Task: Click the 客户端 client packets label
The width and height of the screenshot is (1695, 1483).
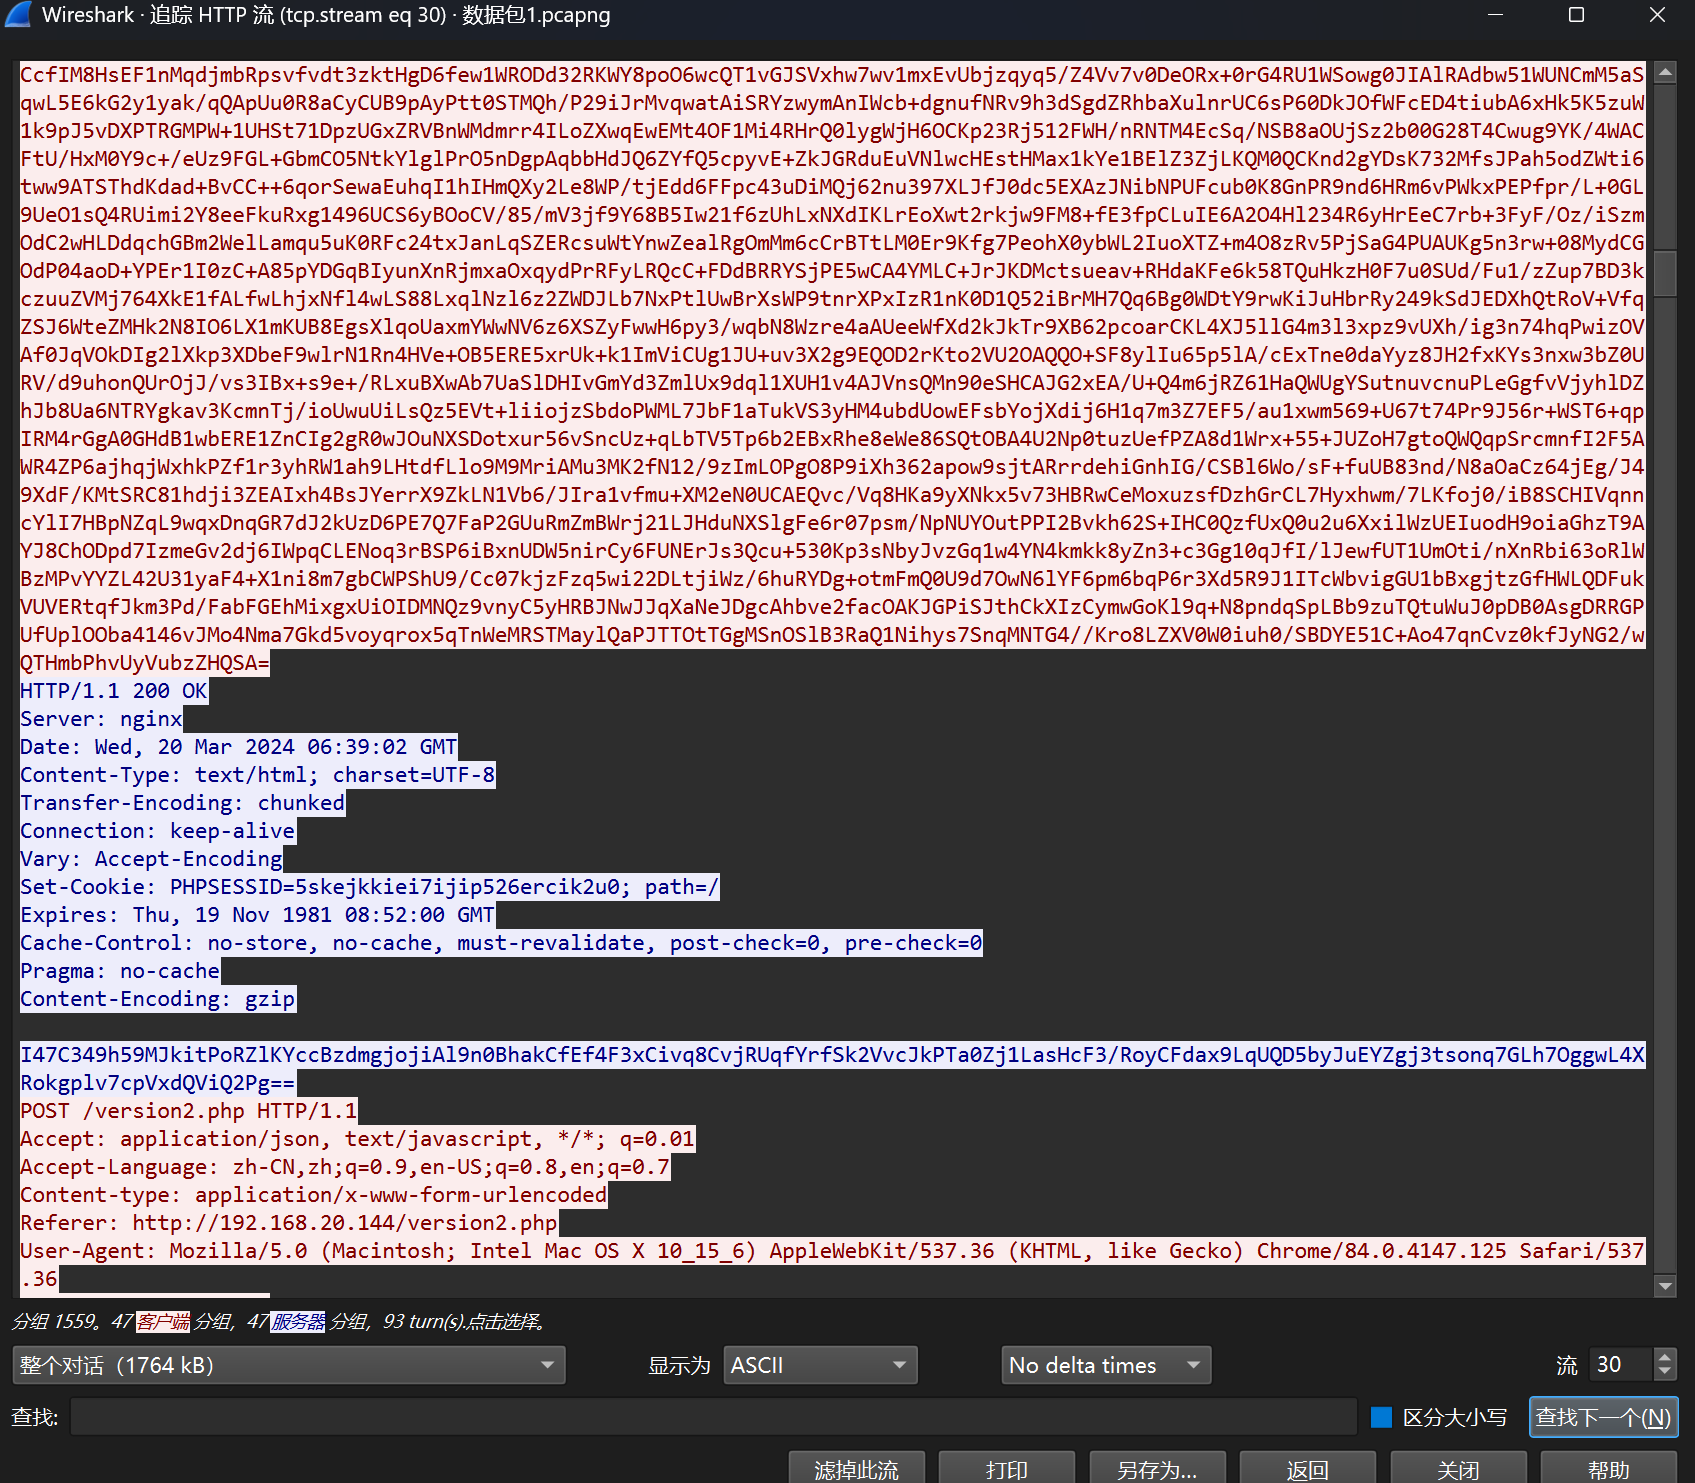Action: (x=163, y=1321)
